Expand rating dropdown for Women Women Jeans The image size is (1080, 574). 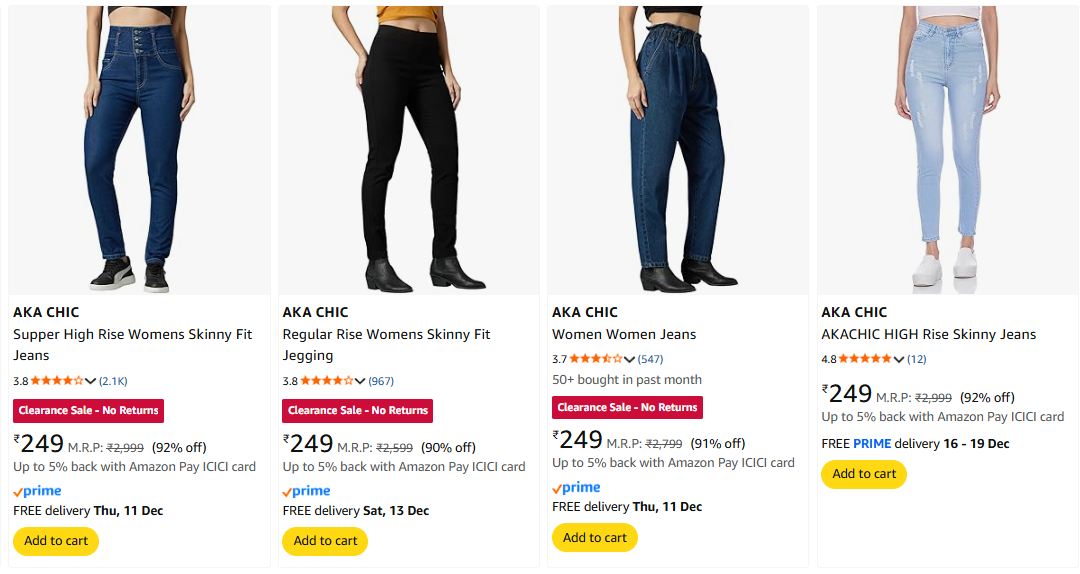click(x=630, y=359)
